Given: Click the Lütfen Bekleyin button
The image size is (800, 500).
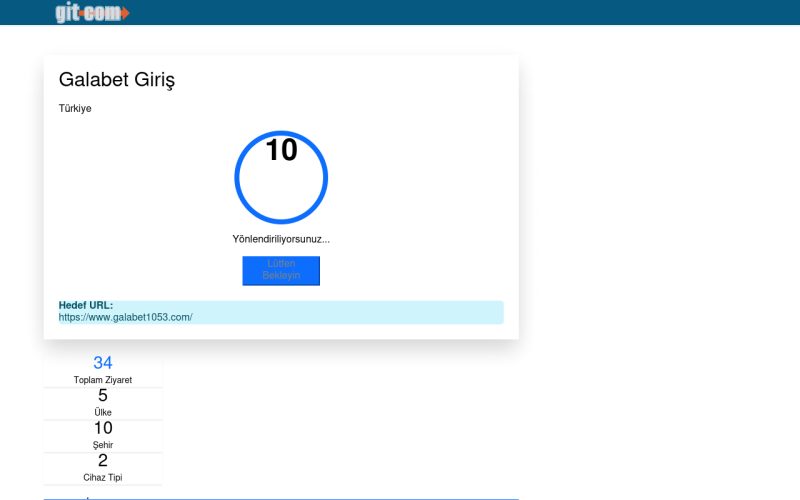Looking at the screenshot, I should pos(281,271).
